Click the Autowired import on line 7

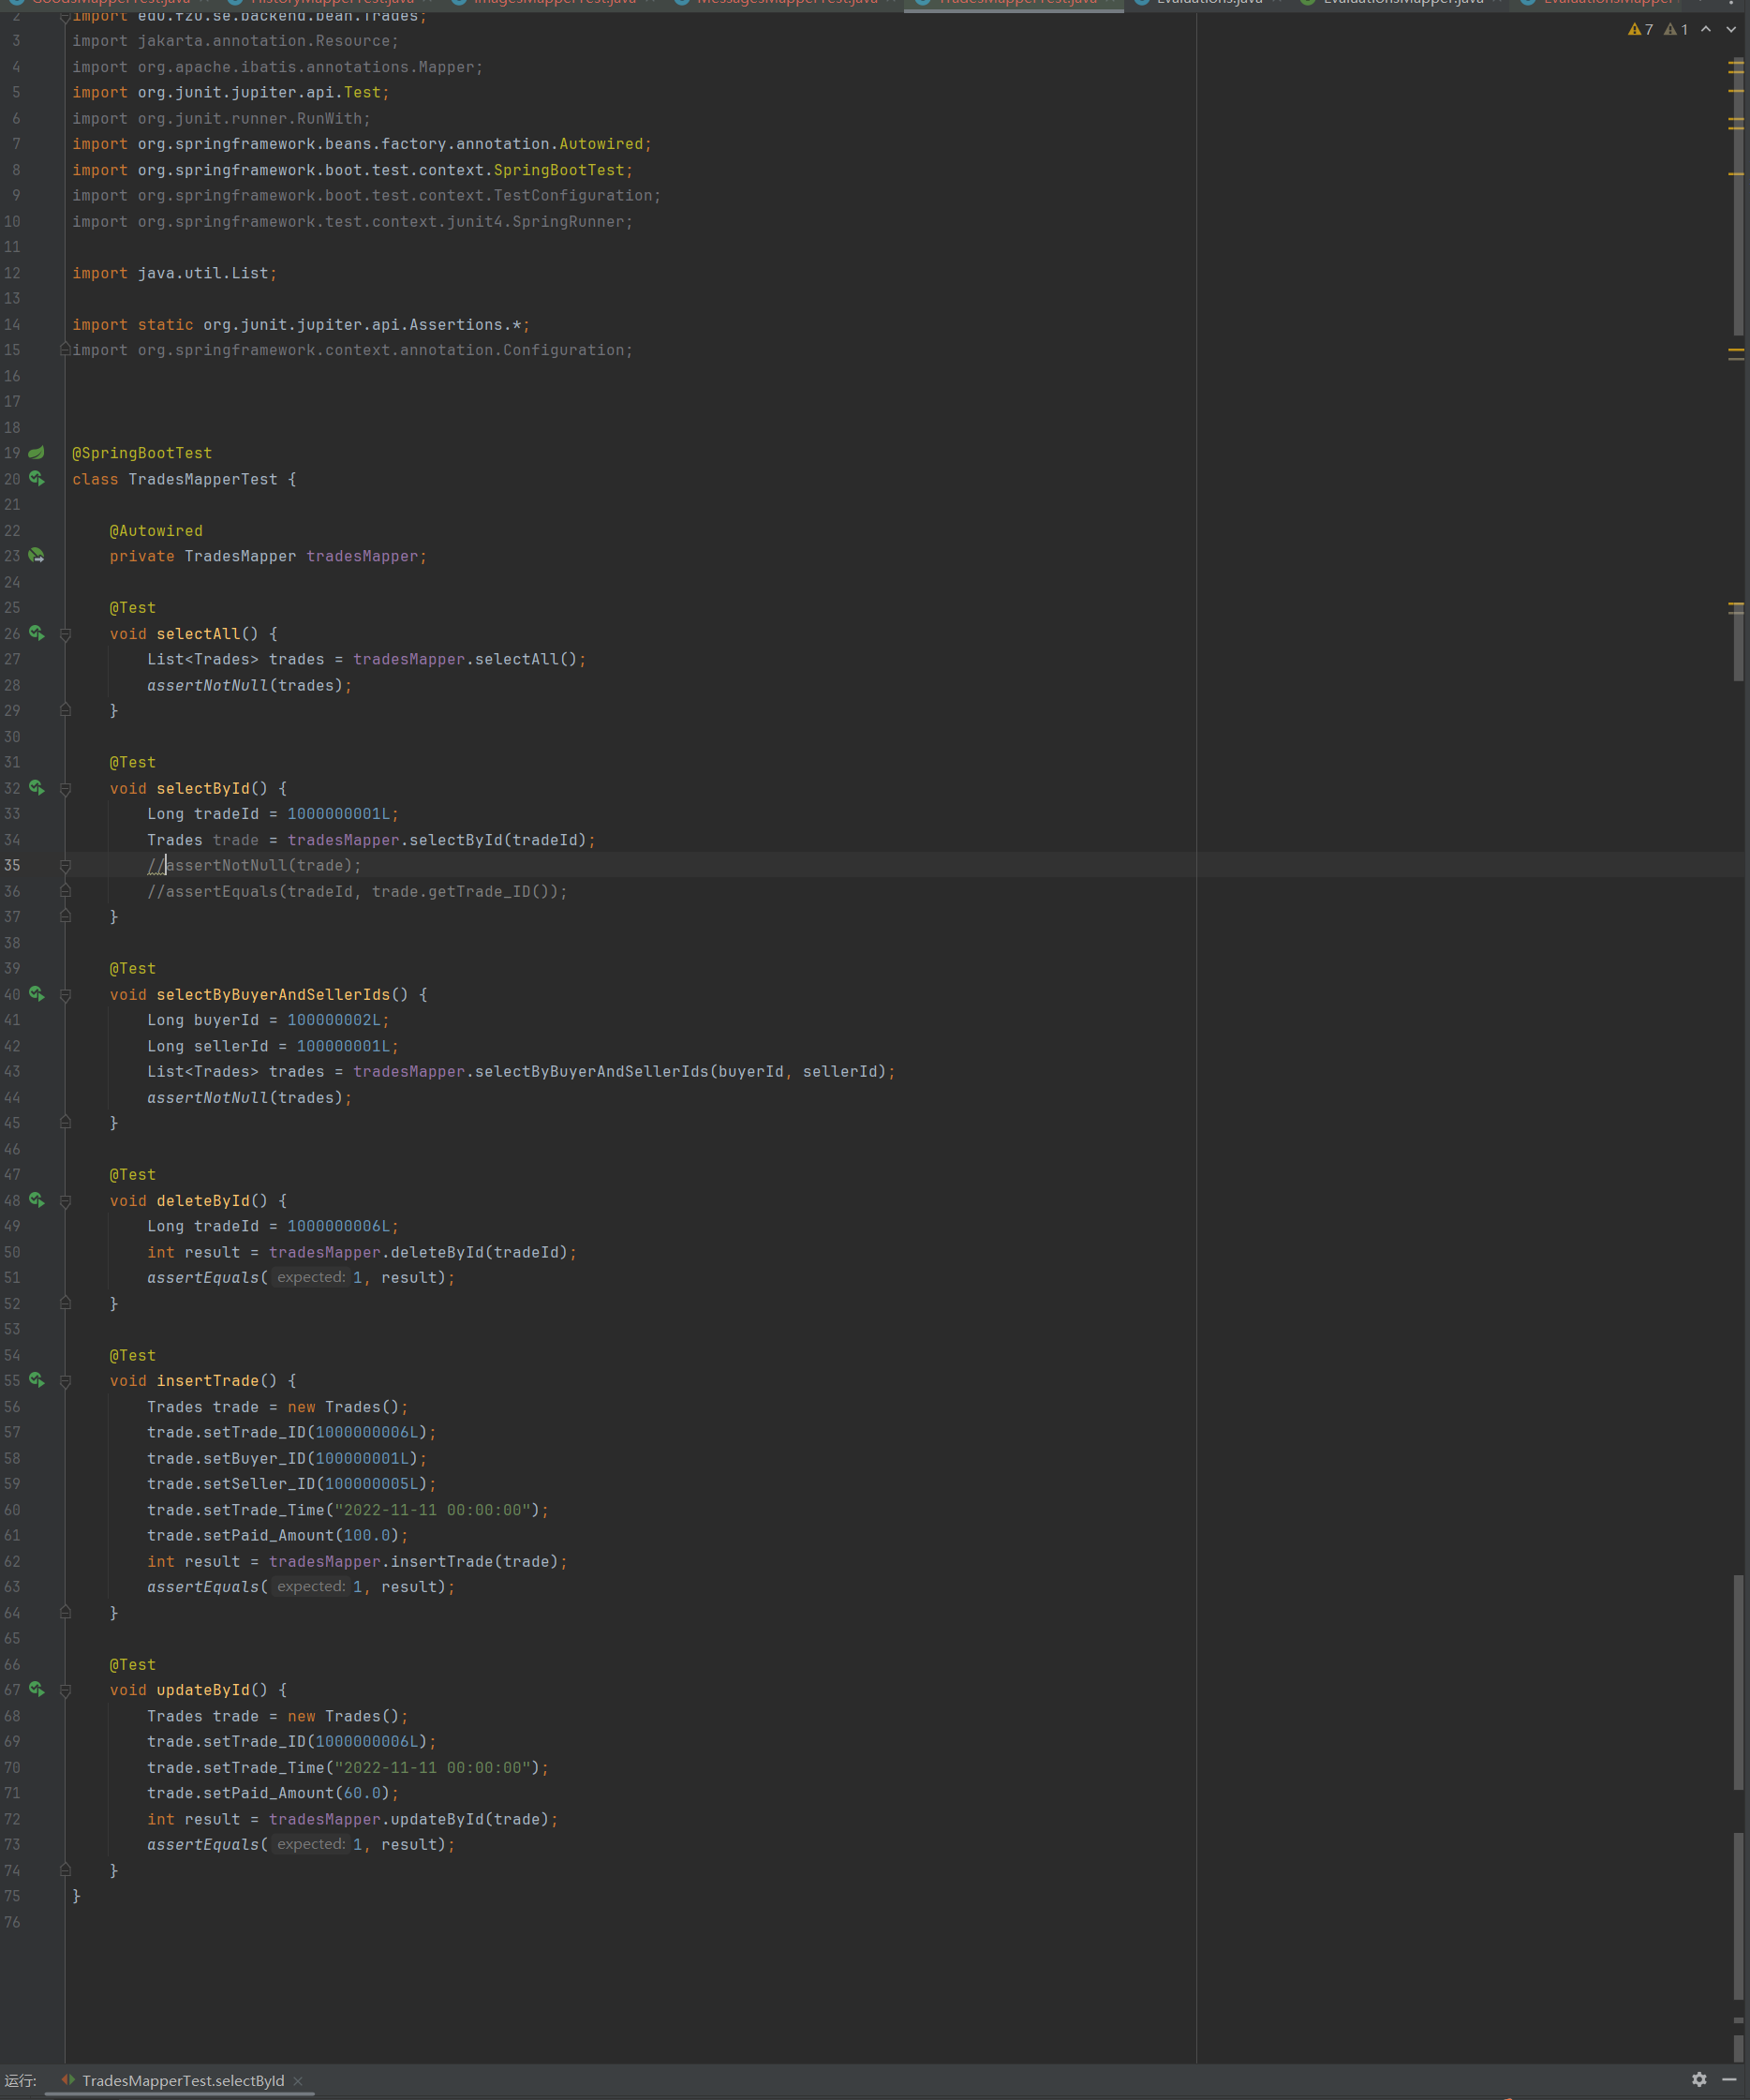tap(361, 144)
